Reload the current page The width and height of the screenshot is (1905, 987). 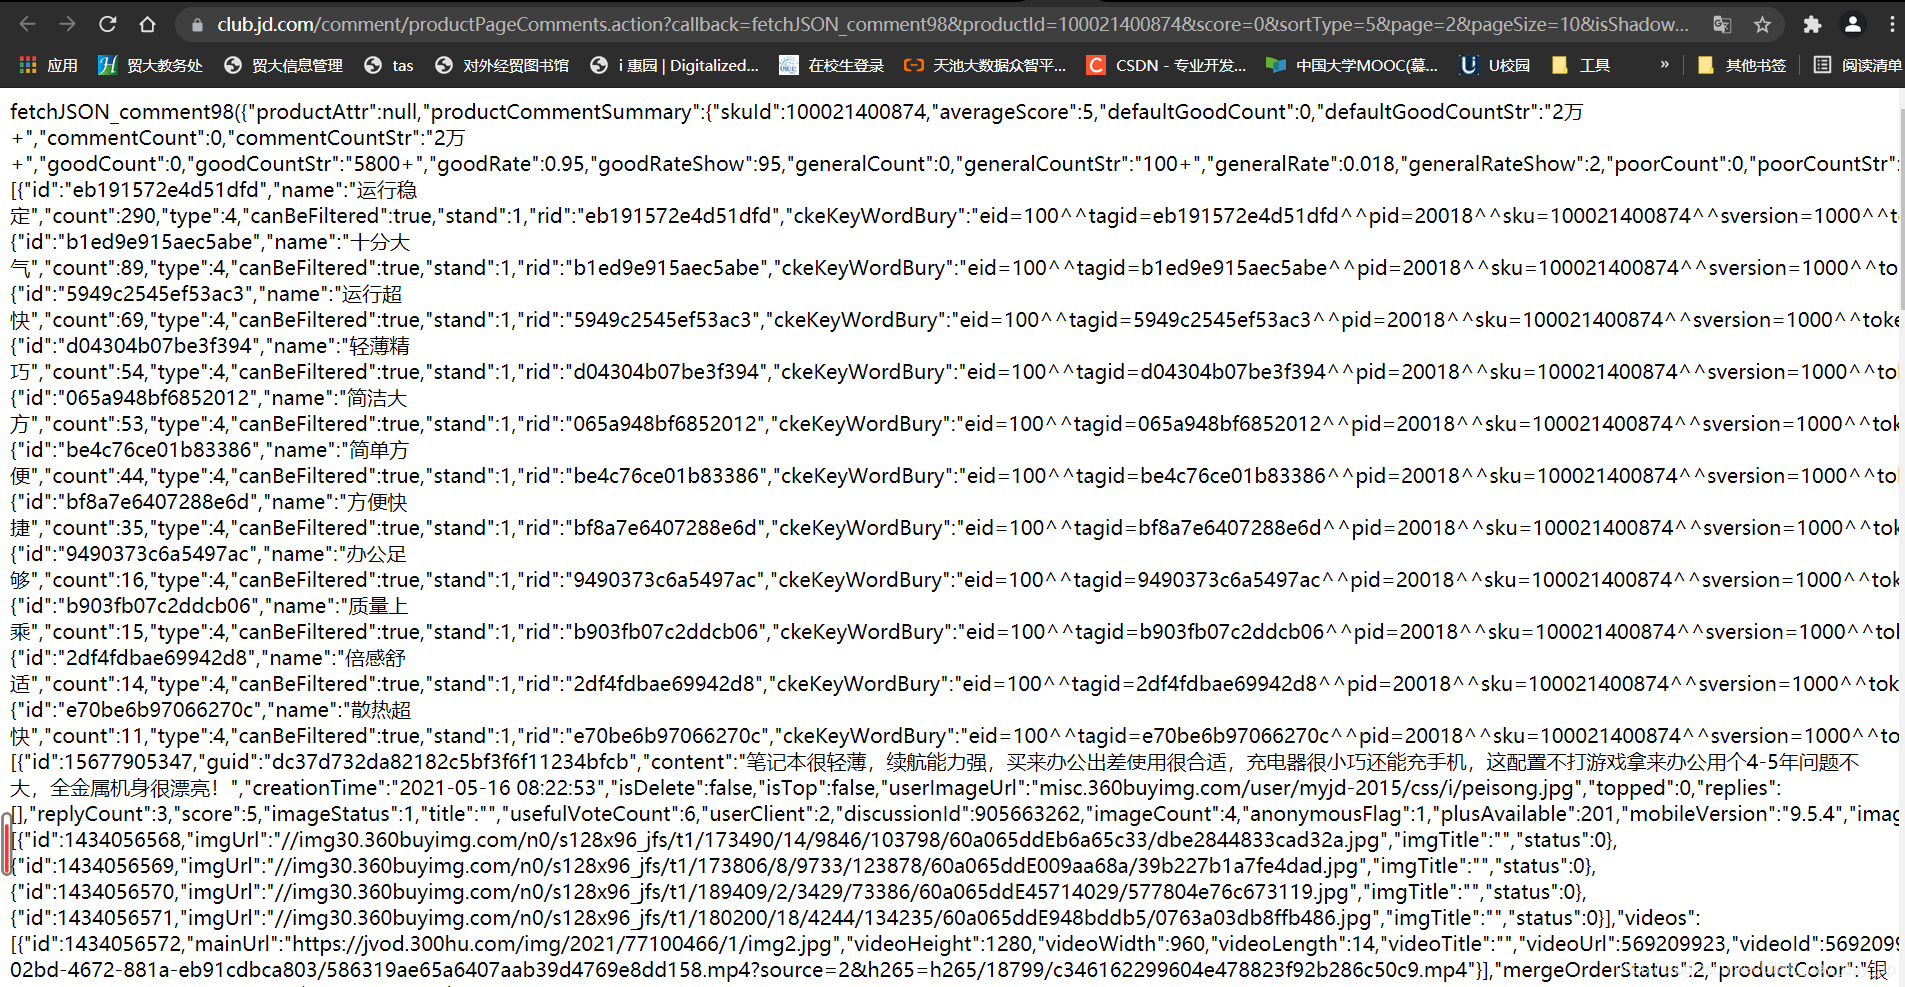[x=107, y=24]
